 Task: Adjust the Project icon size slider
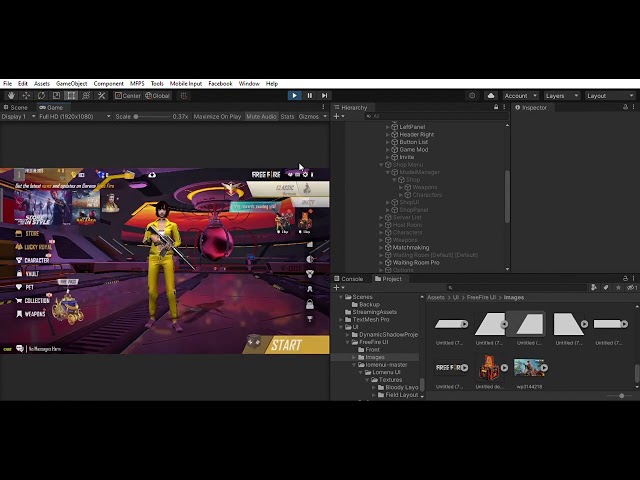(x=620, y=396)
